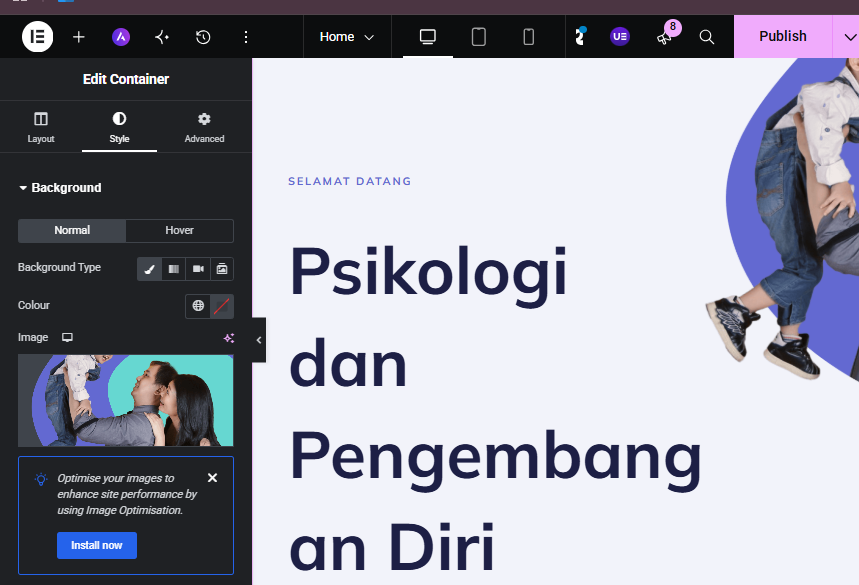
Task: Choose video background type
Action: [198, 269]
